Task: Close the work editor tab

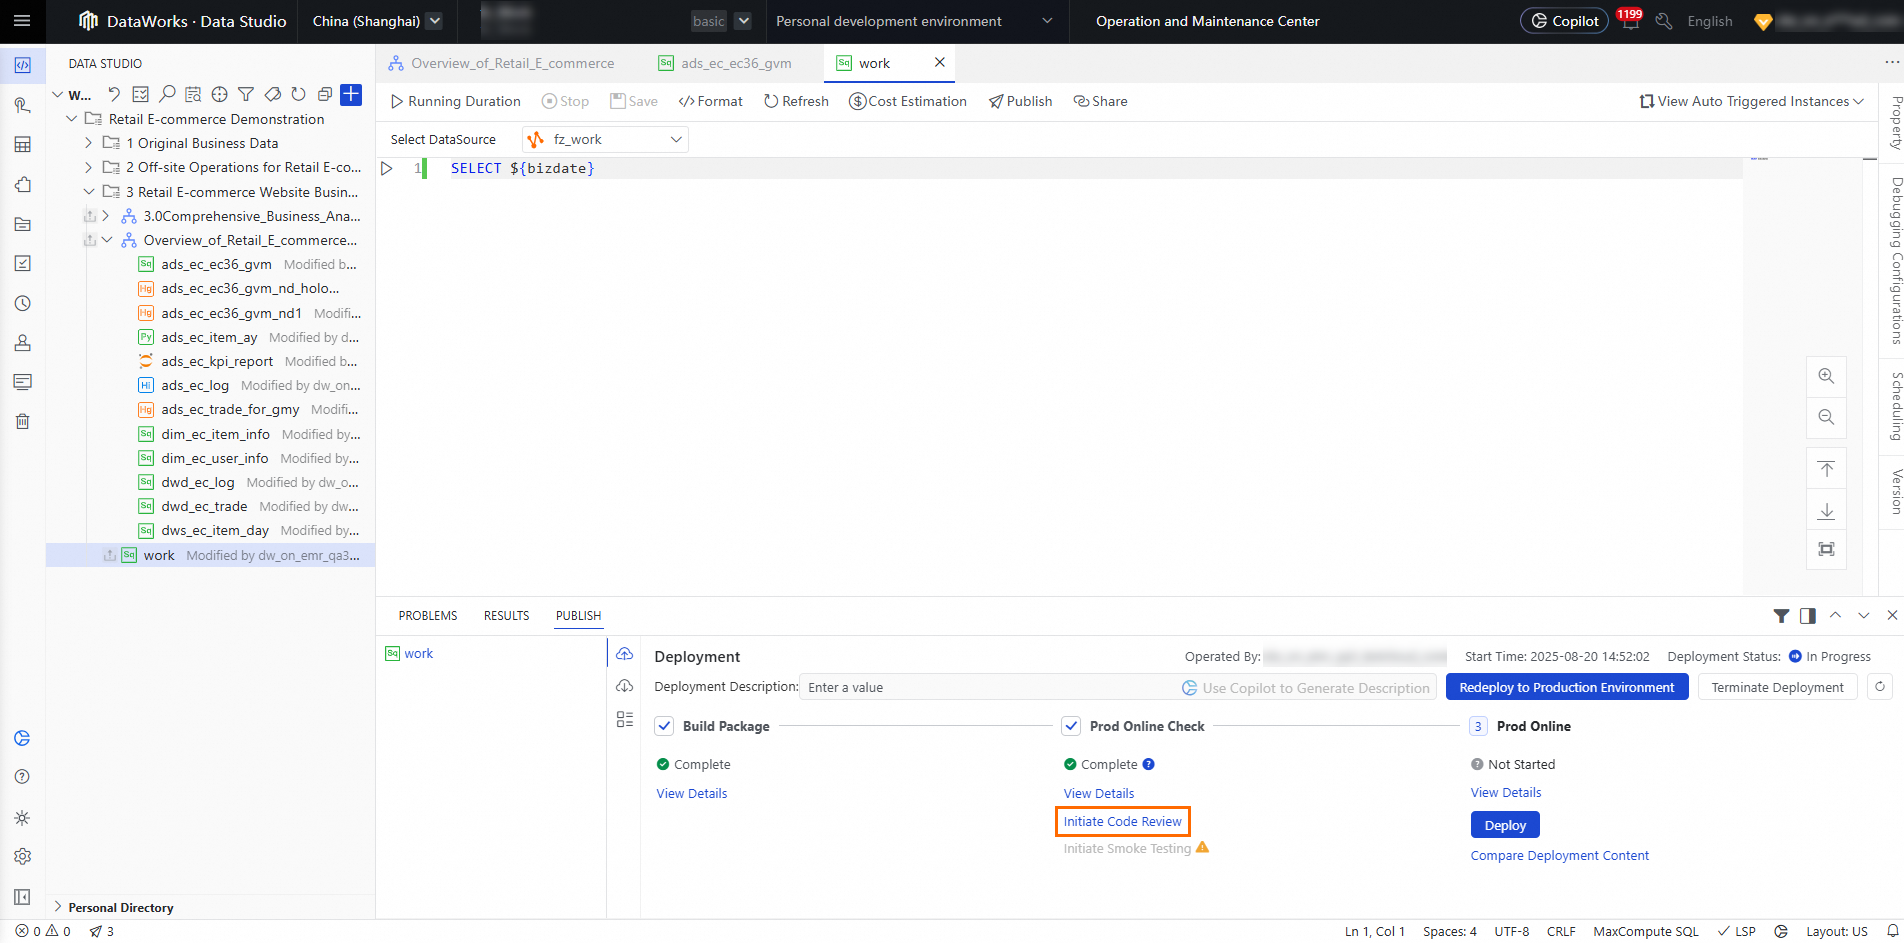Action: (x=939, y=62)
